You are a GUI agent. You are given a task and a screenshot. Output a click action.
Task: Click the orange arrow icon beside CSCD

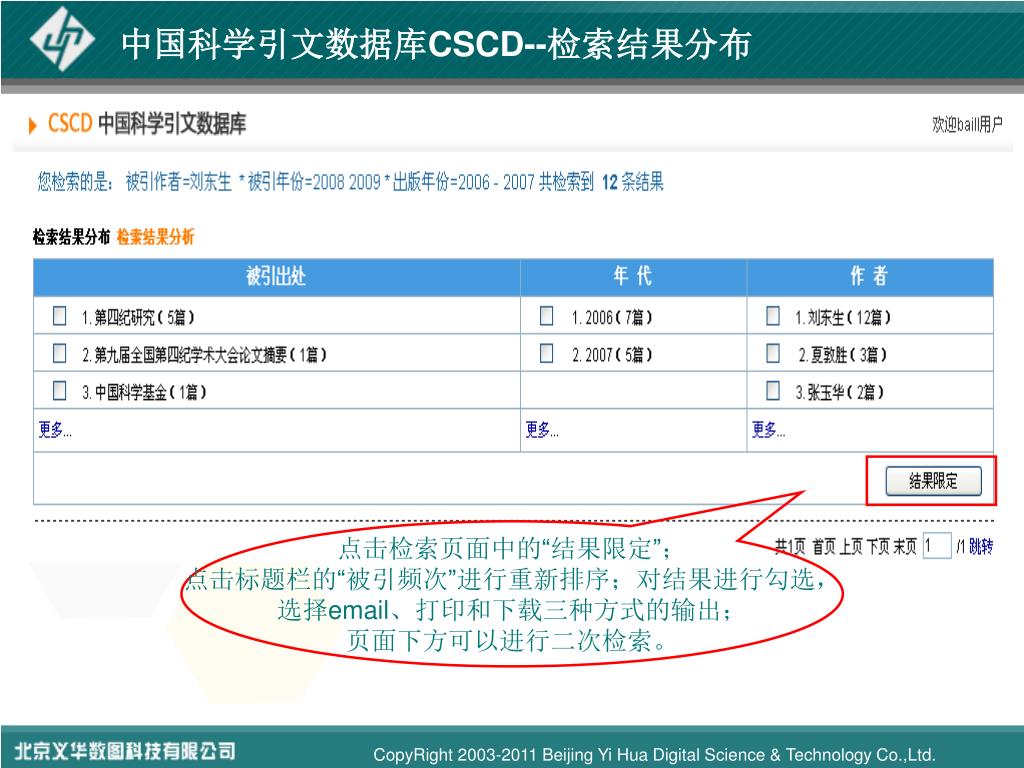pyautogui.click(x=33, y=125)
